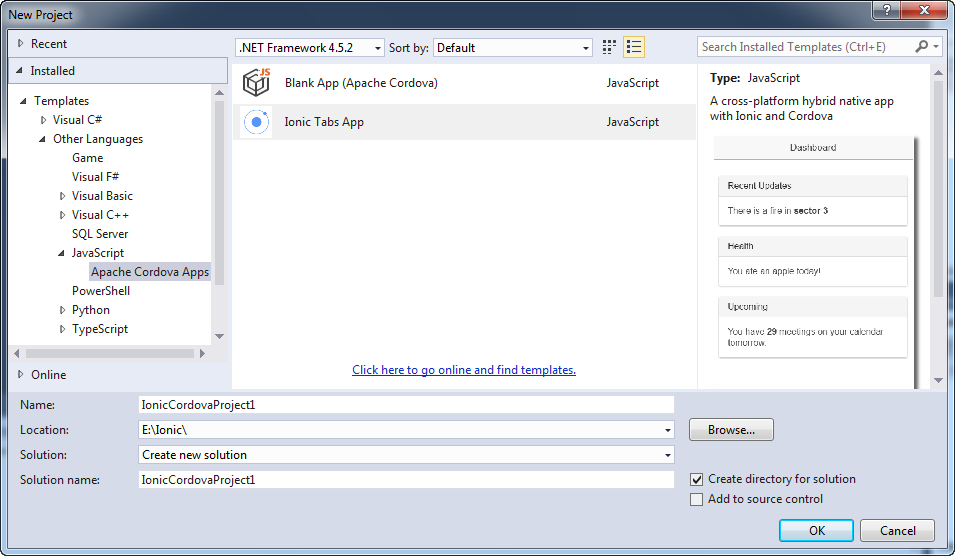Select Blank App (Apache Cordova) row text

pos(361,83)
